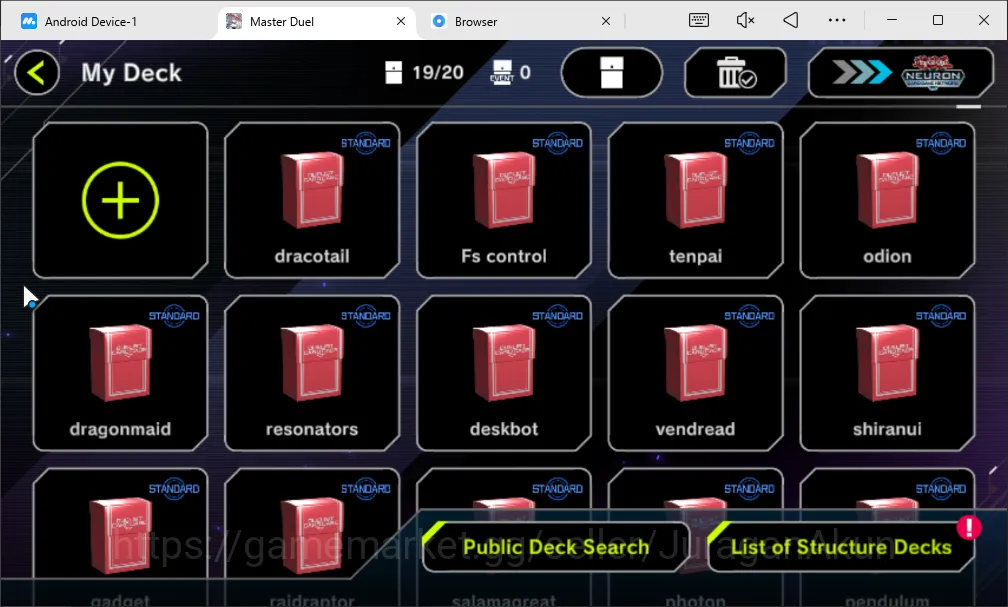Click the STANDARD badge on Fs control deck

tap(557, 143)
